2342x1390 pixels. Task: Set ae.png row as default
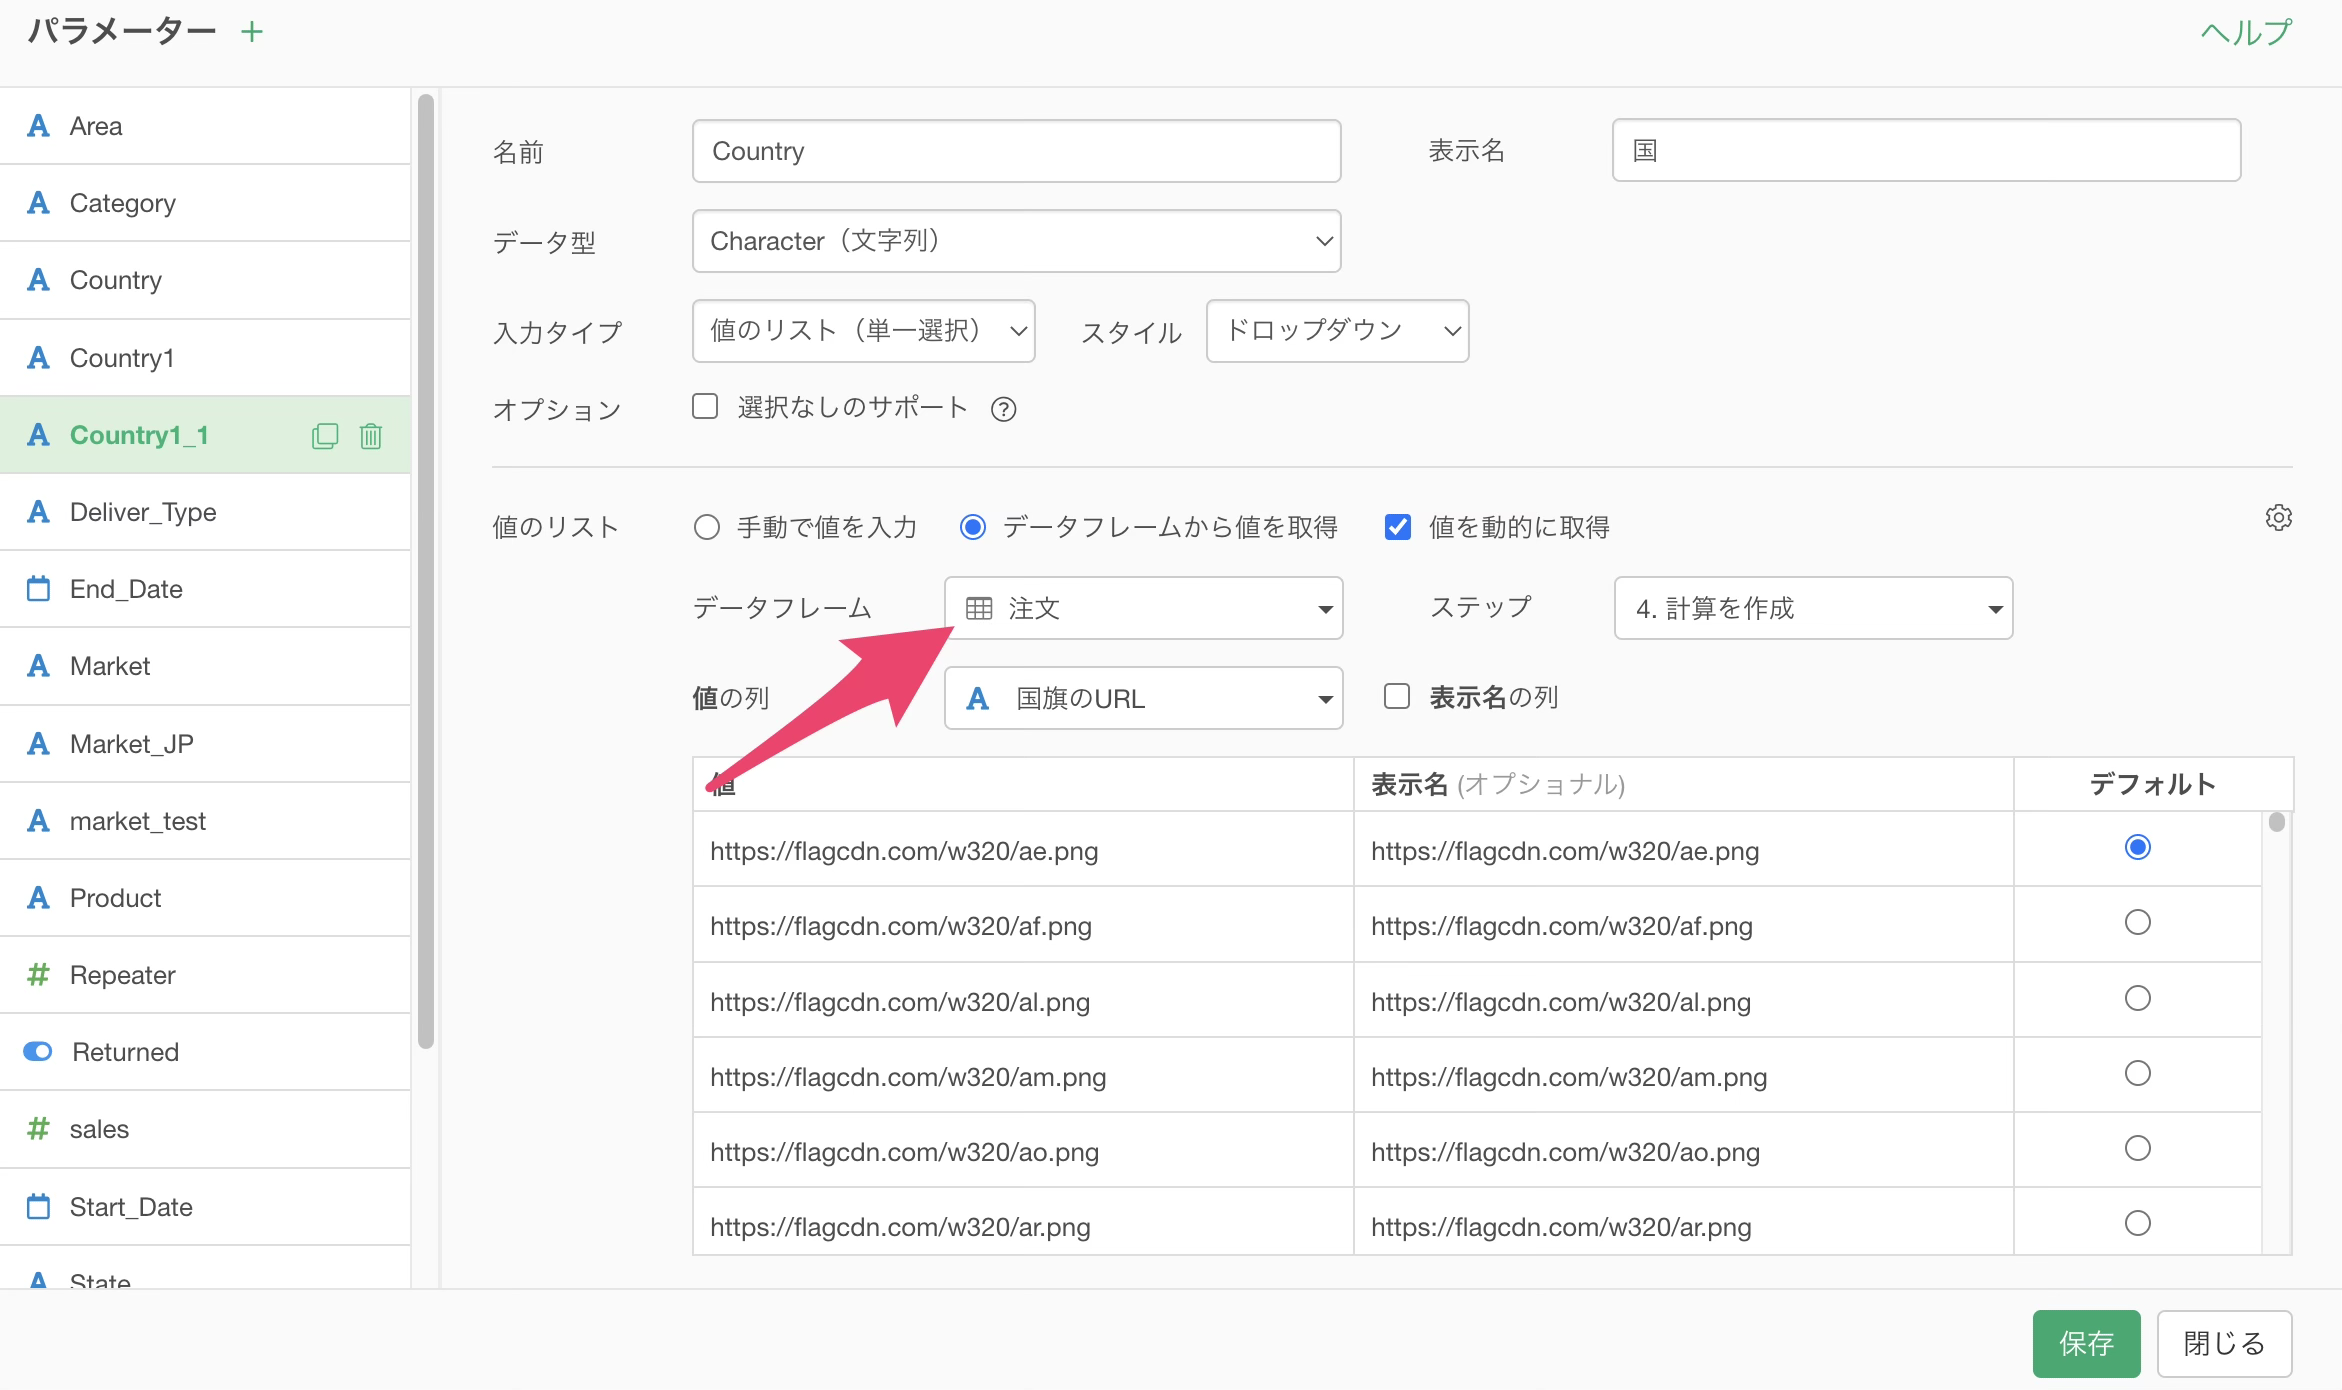coord(2137,847)
